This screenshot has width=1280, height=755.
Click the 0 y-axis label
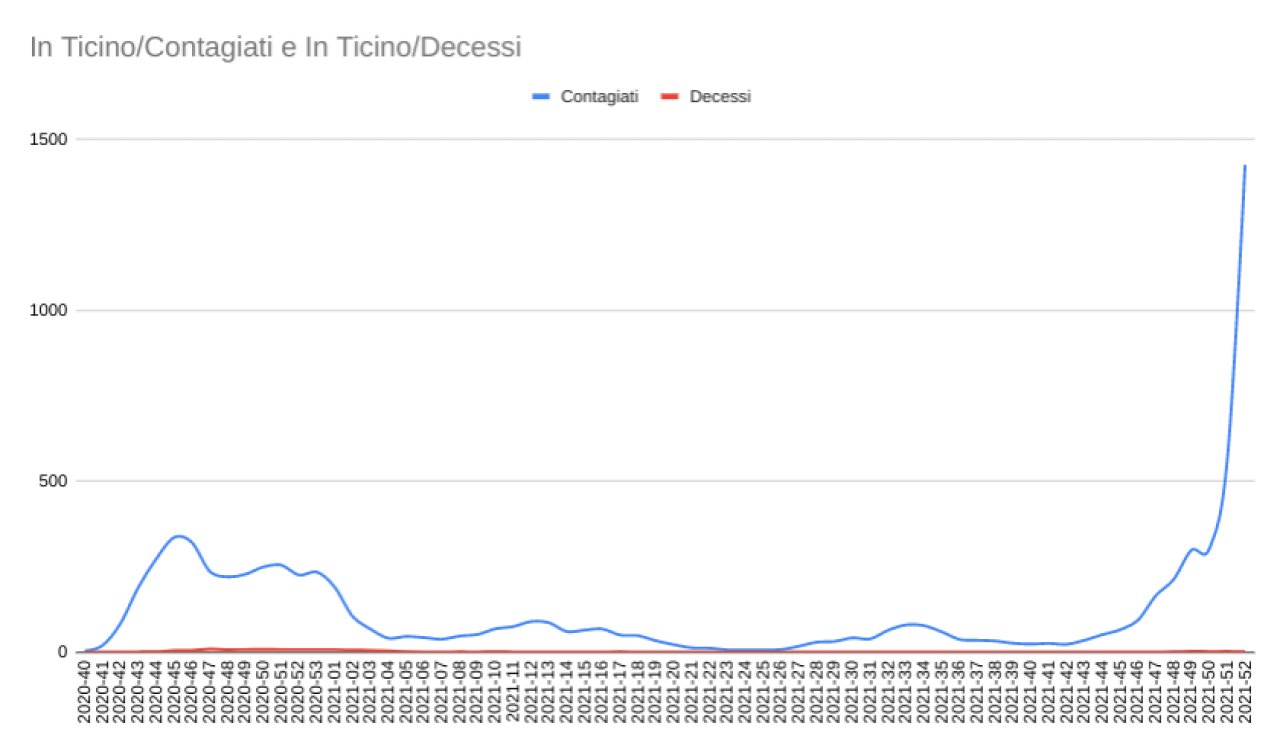pos(62,652)
